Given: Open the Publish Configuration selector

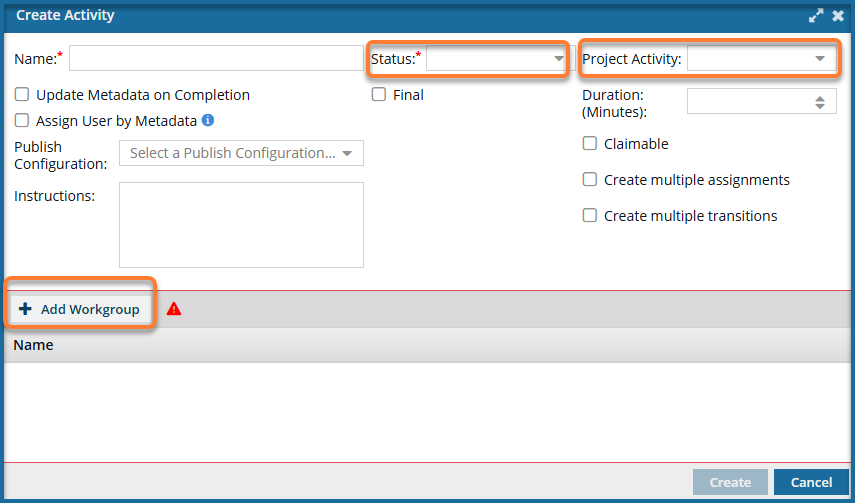Looking at the screenshot, I should [241, 153].
